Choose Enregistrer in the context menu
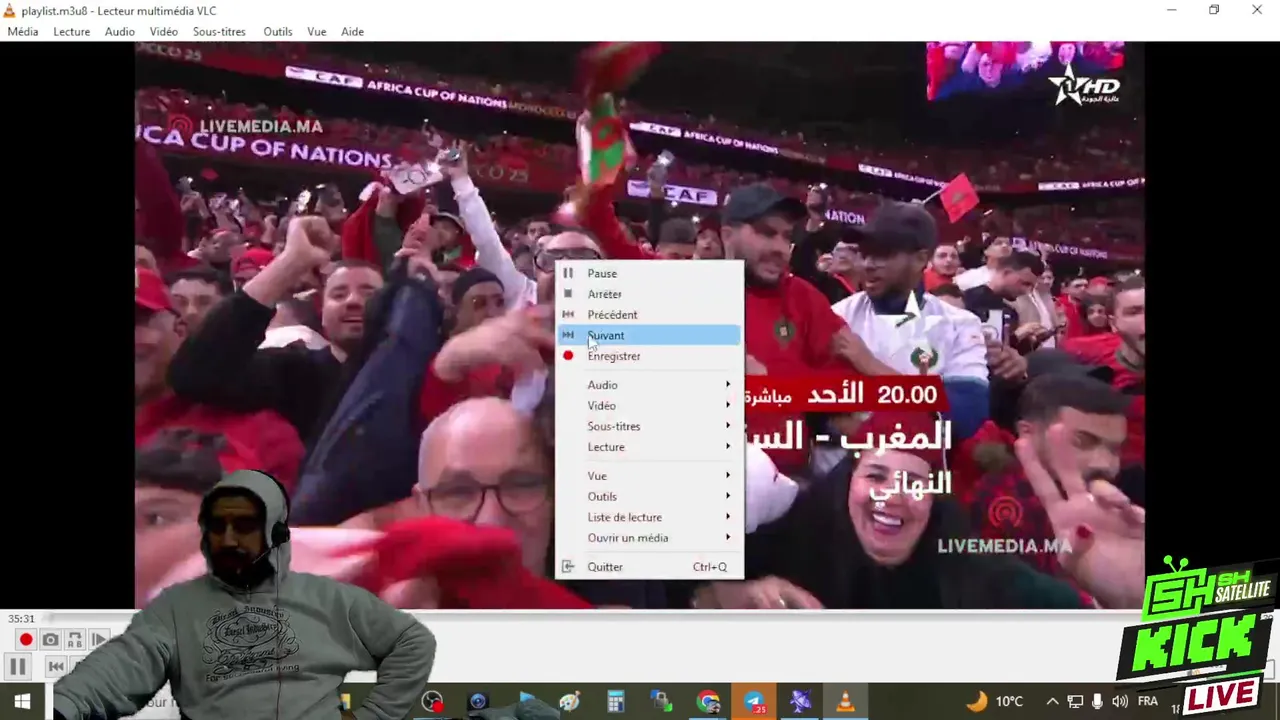 click(649, 356)
